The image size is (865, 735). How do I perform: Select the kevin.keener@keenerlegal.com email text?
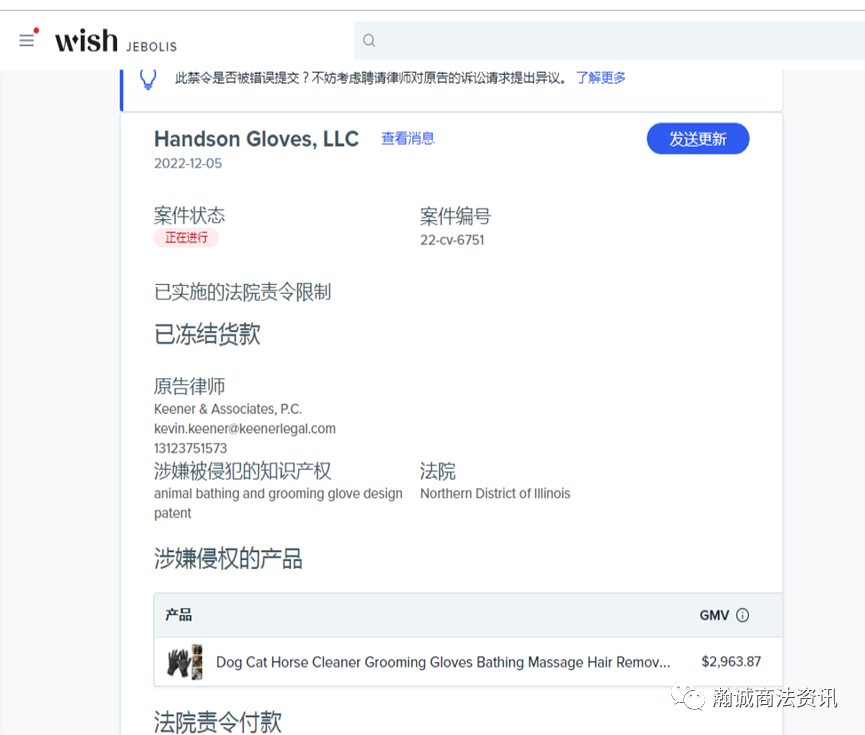coord(244,429)
